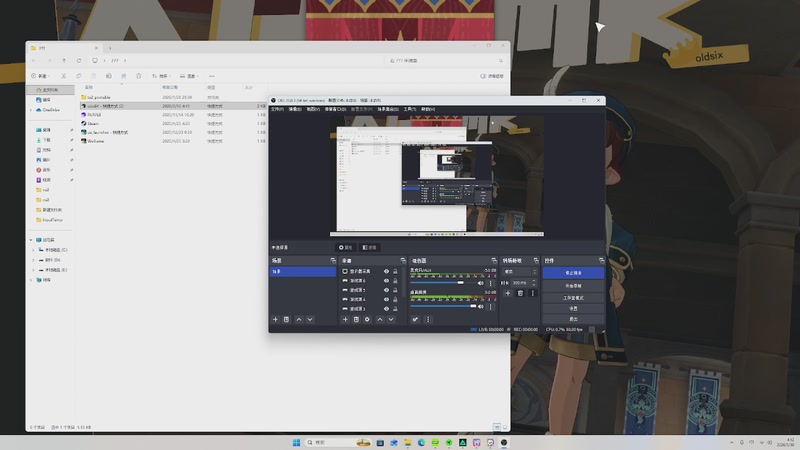Open OBS 场景集合(S) Scene Collection menu

point(388,109)
